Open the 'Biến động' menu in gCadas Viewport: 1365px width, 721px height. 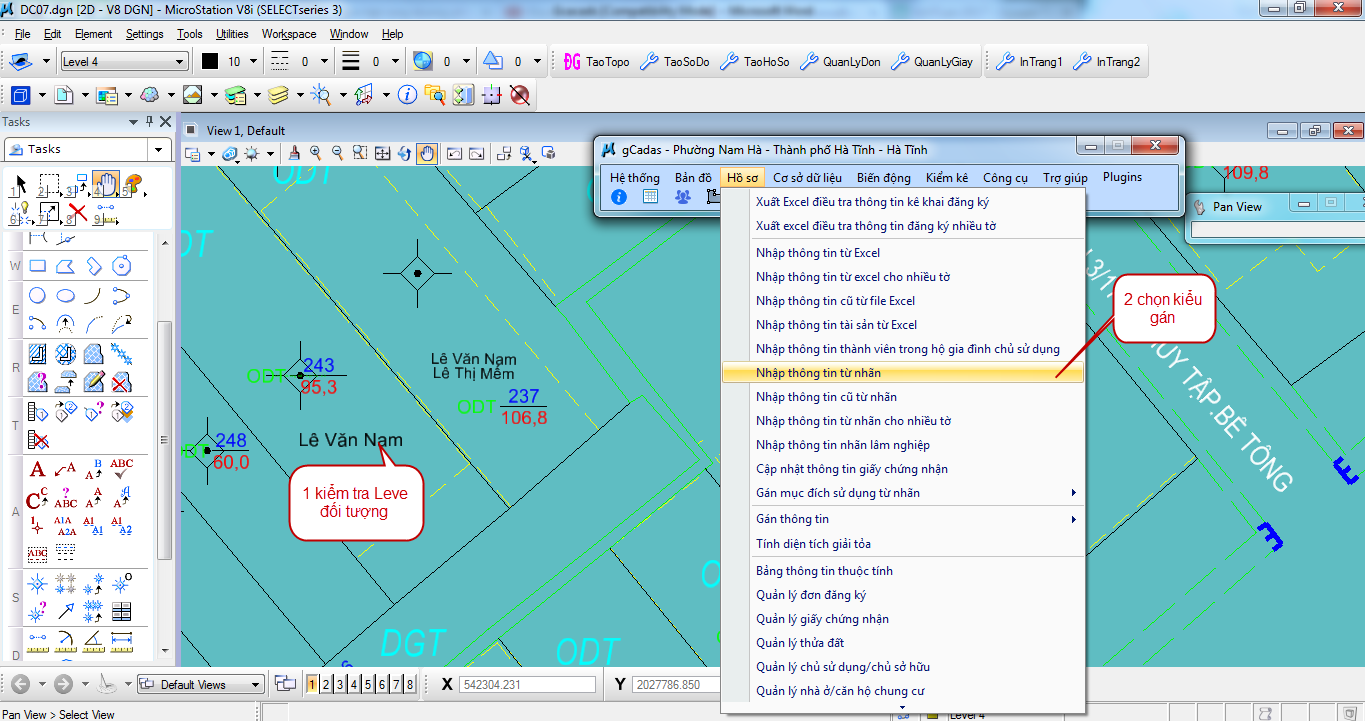point(883,177)
